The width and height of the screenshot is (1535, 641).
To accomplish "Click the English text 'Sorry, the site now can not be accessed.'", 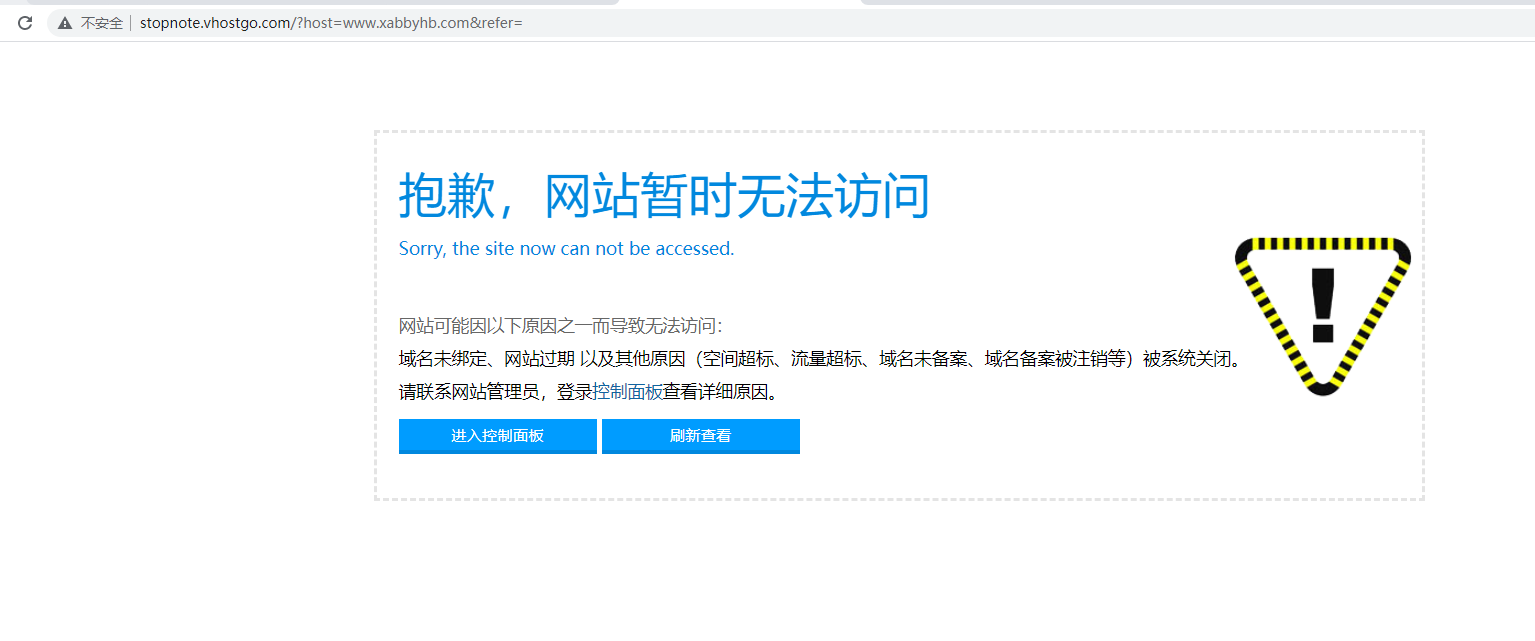I will pos(566,249).
